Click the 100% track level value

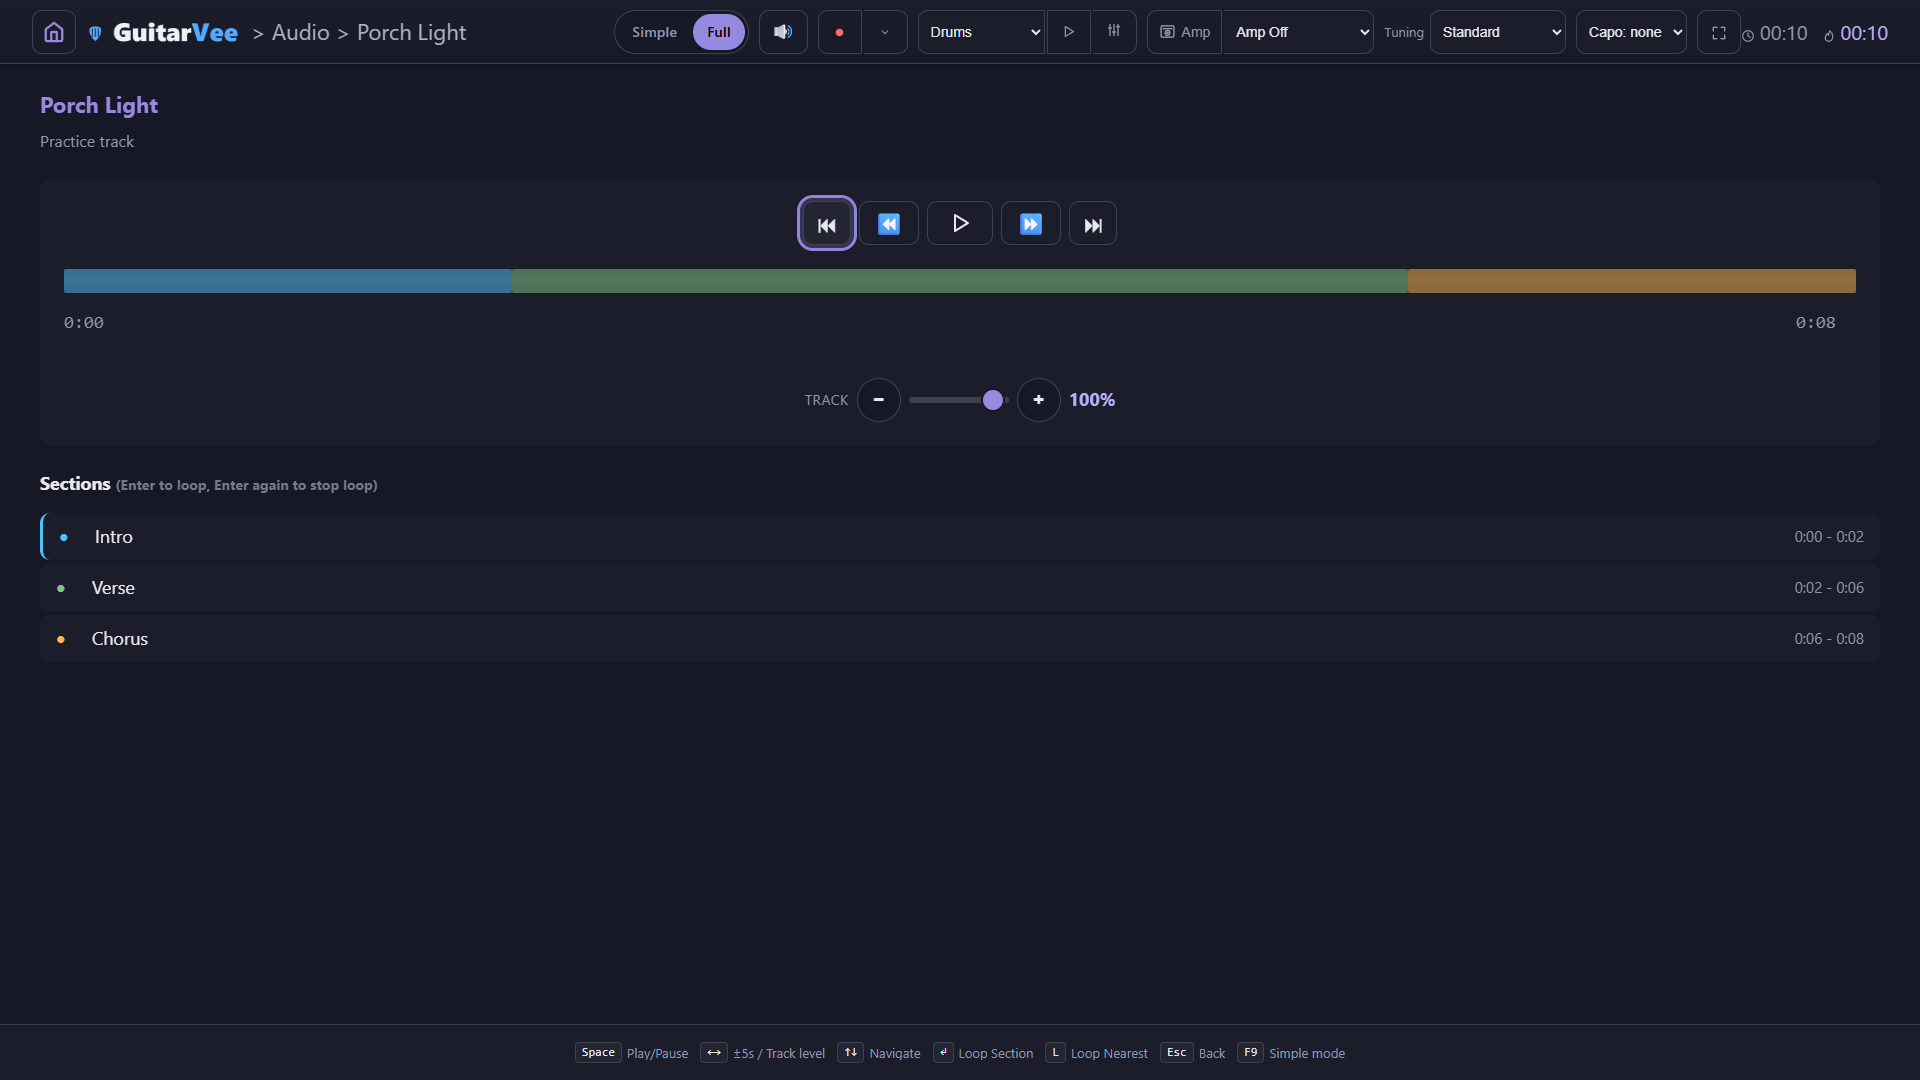1092,400
